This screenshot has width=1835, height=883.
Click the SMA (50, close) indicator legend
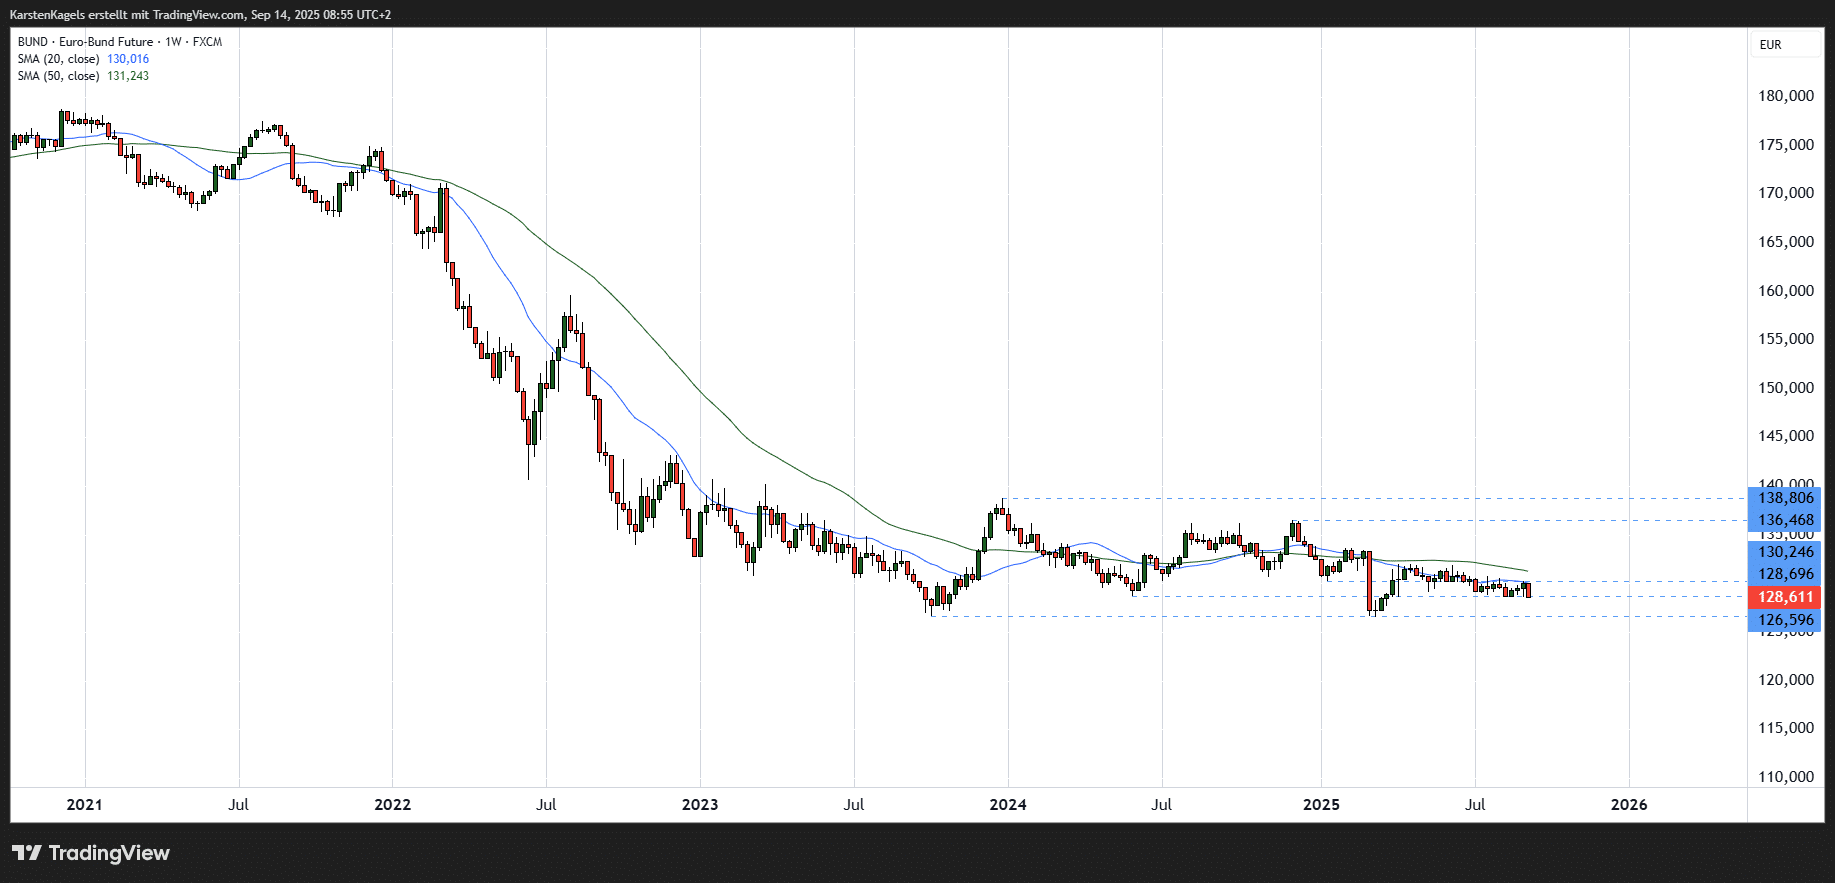[58, 76]
